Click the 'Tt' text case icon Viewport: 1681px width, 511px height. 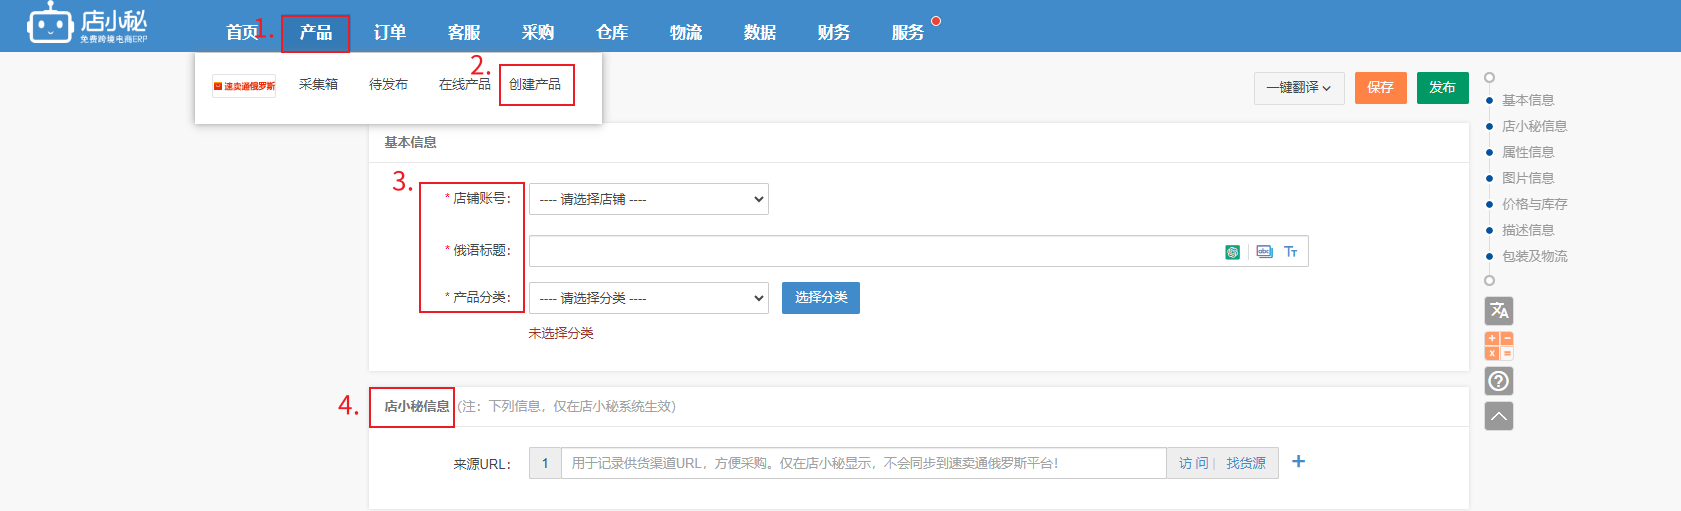(x=1291, y=252)
